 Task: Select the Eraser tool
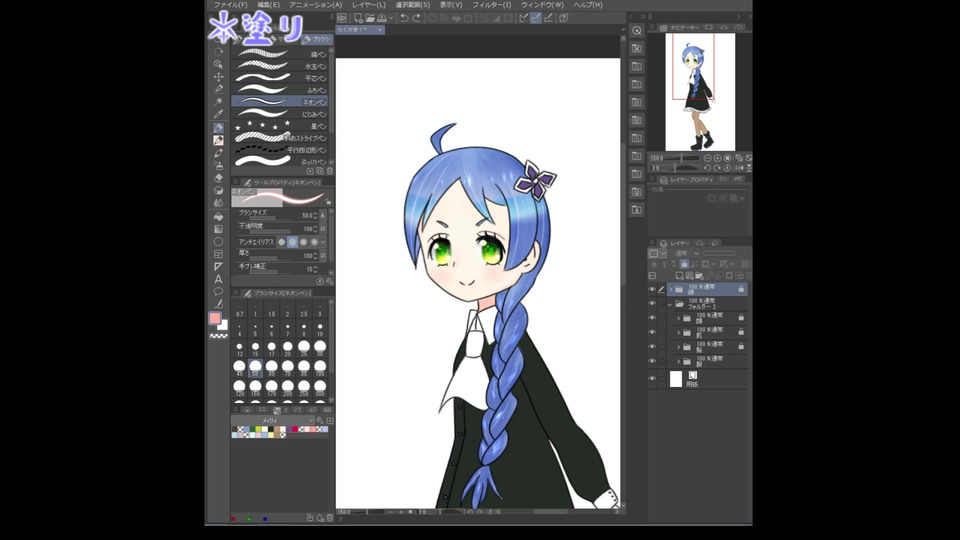(218, 178)
